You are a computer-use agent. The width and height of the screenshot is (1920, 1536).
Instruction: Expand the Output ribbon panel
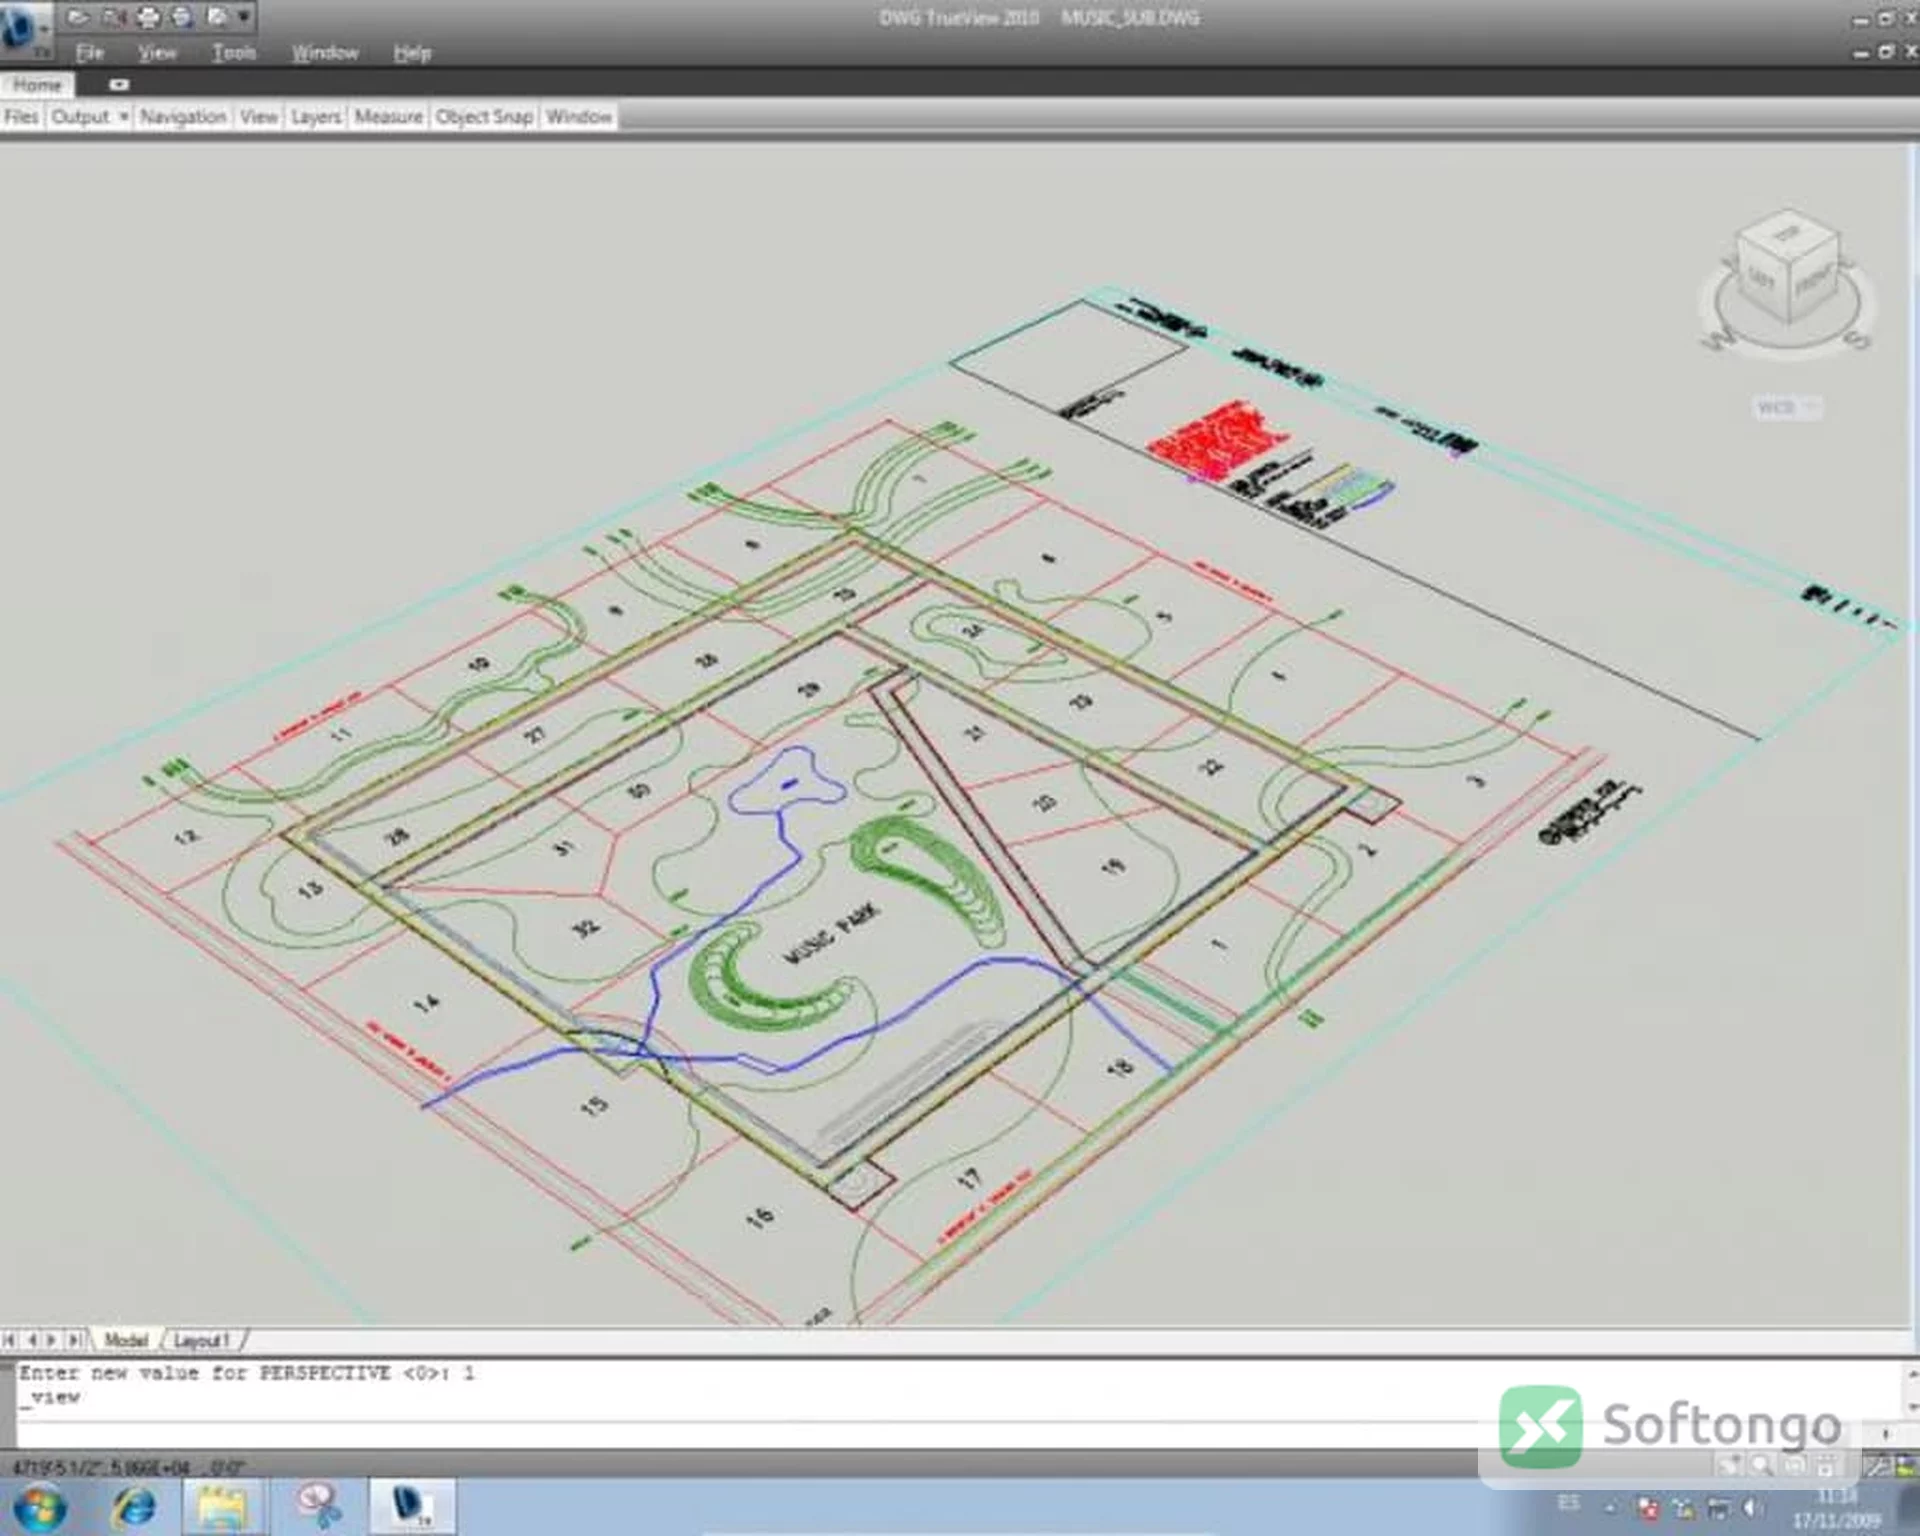80,117
